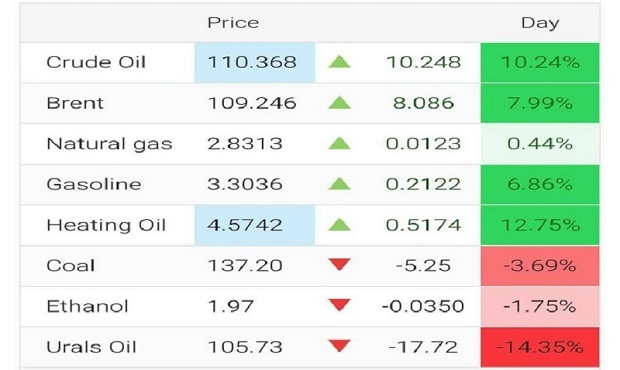Click the red down arrow for Coal
The height and width of the screenshot is (370, 620).
pyautogui.click(x=339, y=264)
